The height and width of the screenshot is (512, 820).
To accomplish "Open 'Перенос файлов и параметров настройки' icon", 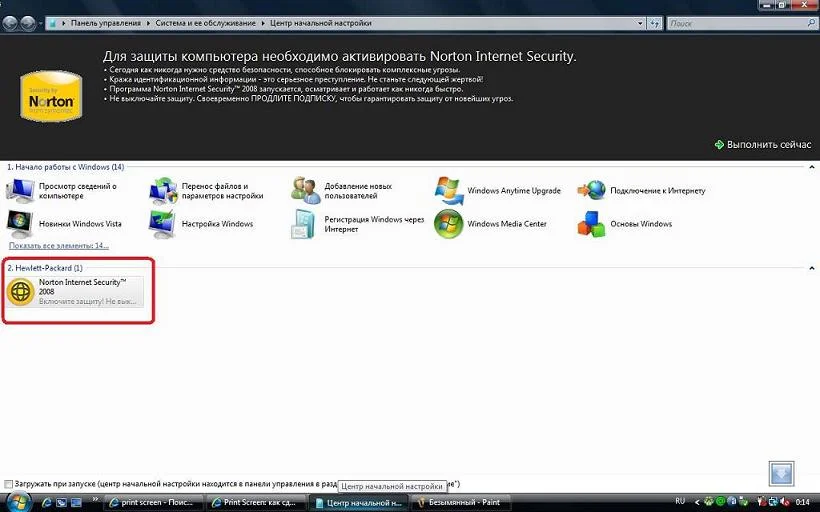I will pos(163,191).
